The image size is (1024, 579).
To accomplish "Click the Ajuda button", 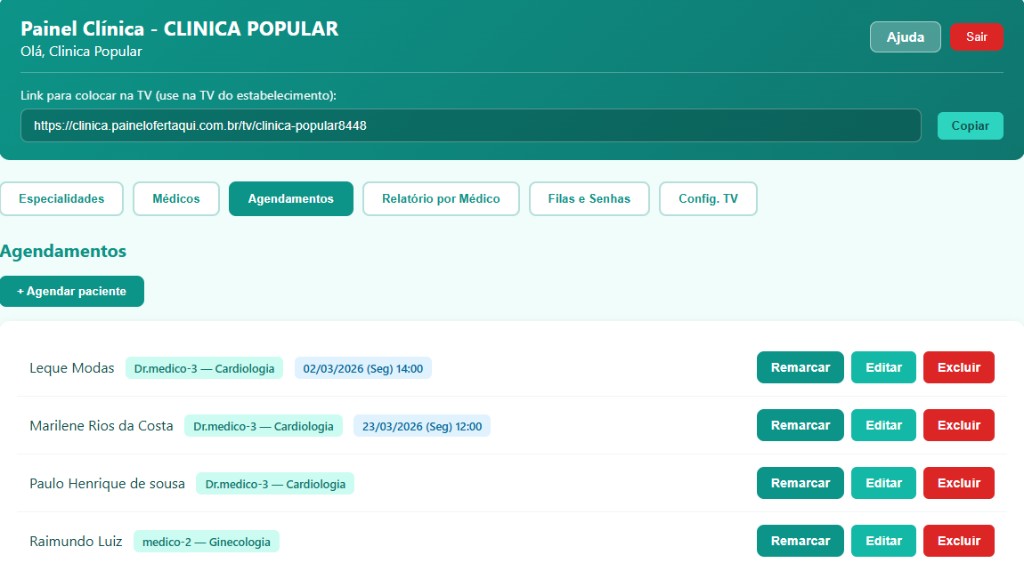I will pyautogui.click(x=905, y=37).
